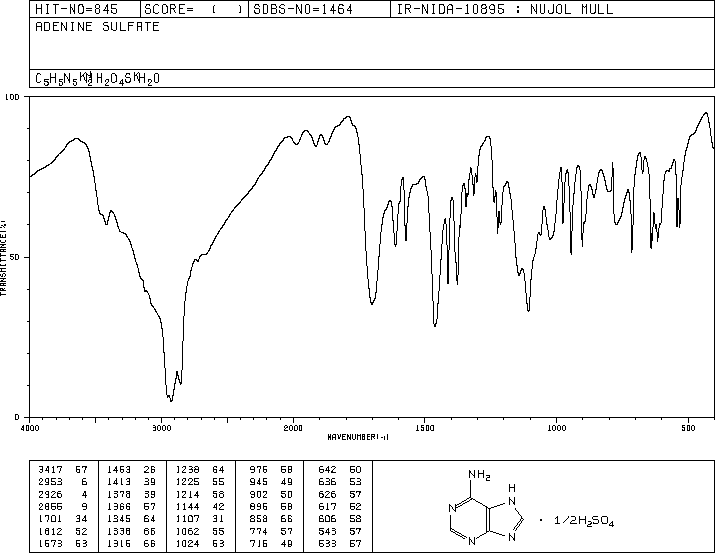This screenshot has height=553, width=715.
Task: Click the vertical TRANSMITTANCE axis title
Action: tap(3, 258)
